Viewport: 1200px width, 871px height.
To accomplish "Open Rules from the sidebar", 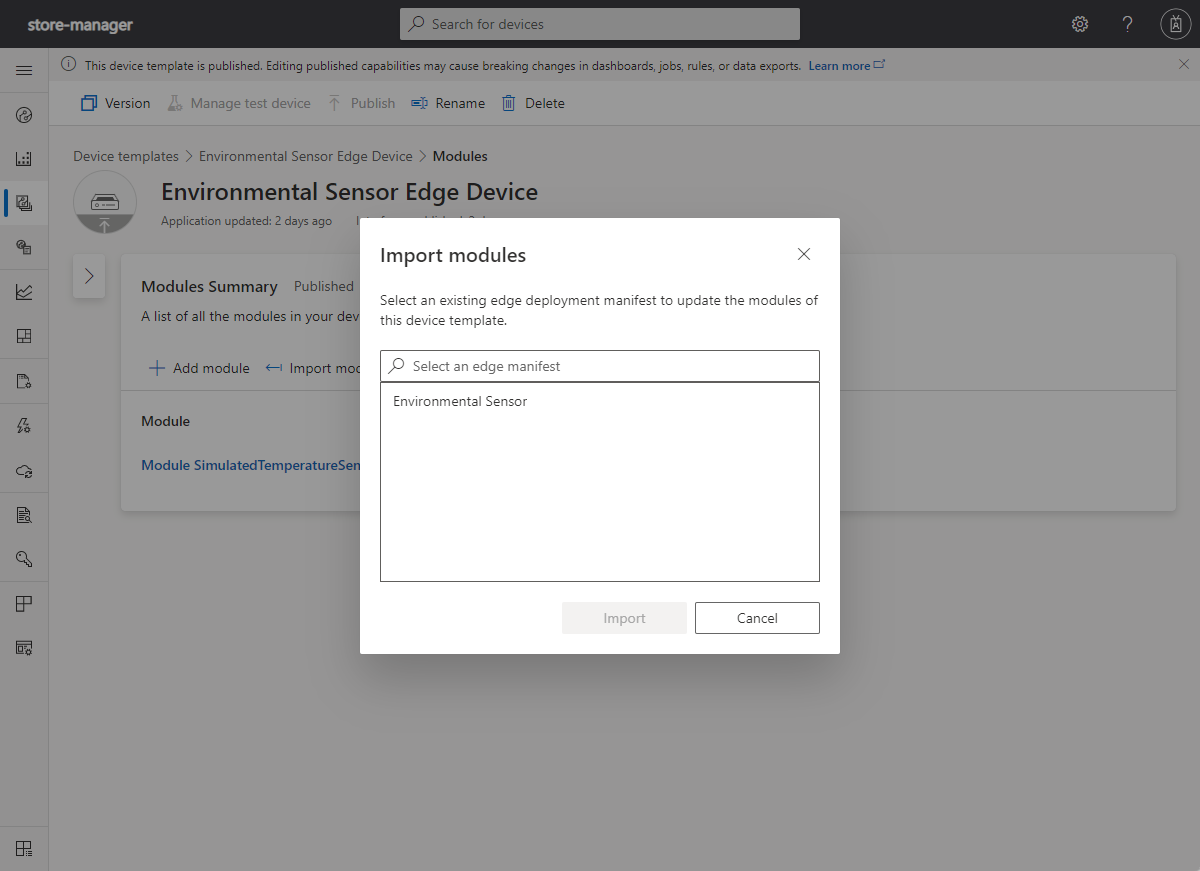I will coord(24,425).
